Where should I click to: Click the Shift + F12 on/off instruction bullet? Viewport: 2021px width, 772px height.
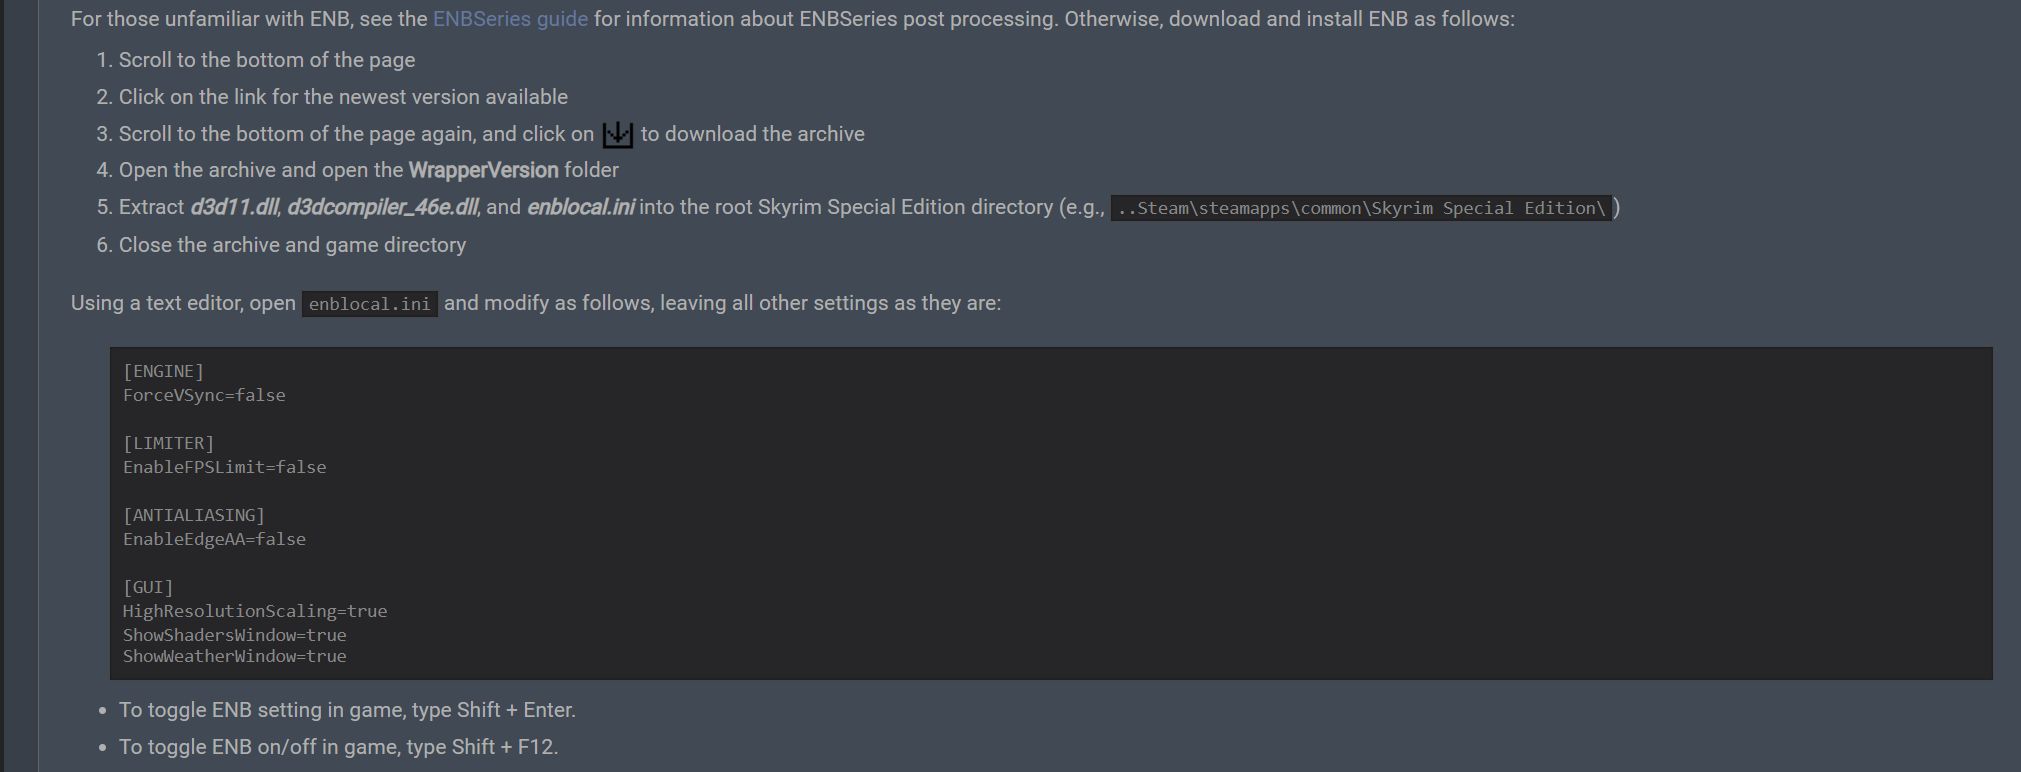point(338,747)
